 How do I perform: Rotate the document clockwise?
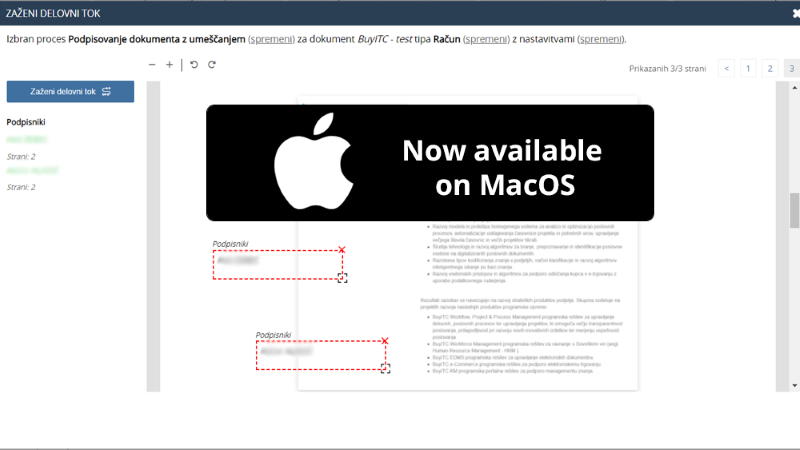(212, 65)
